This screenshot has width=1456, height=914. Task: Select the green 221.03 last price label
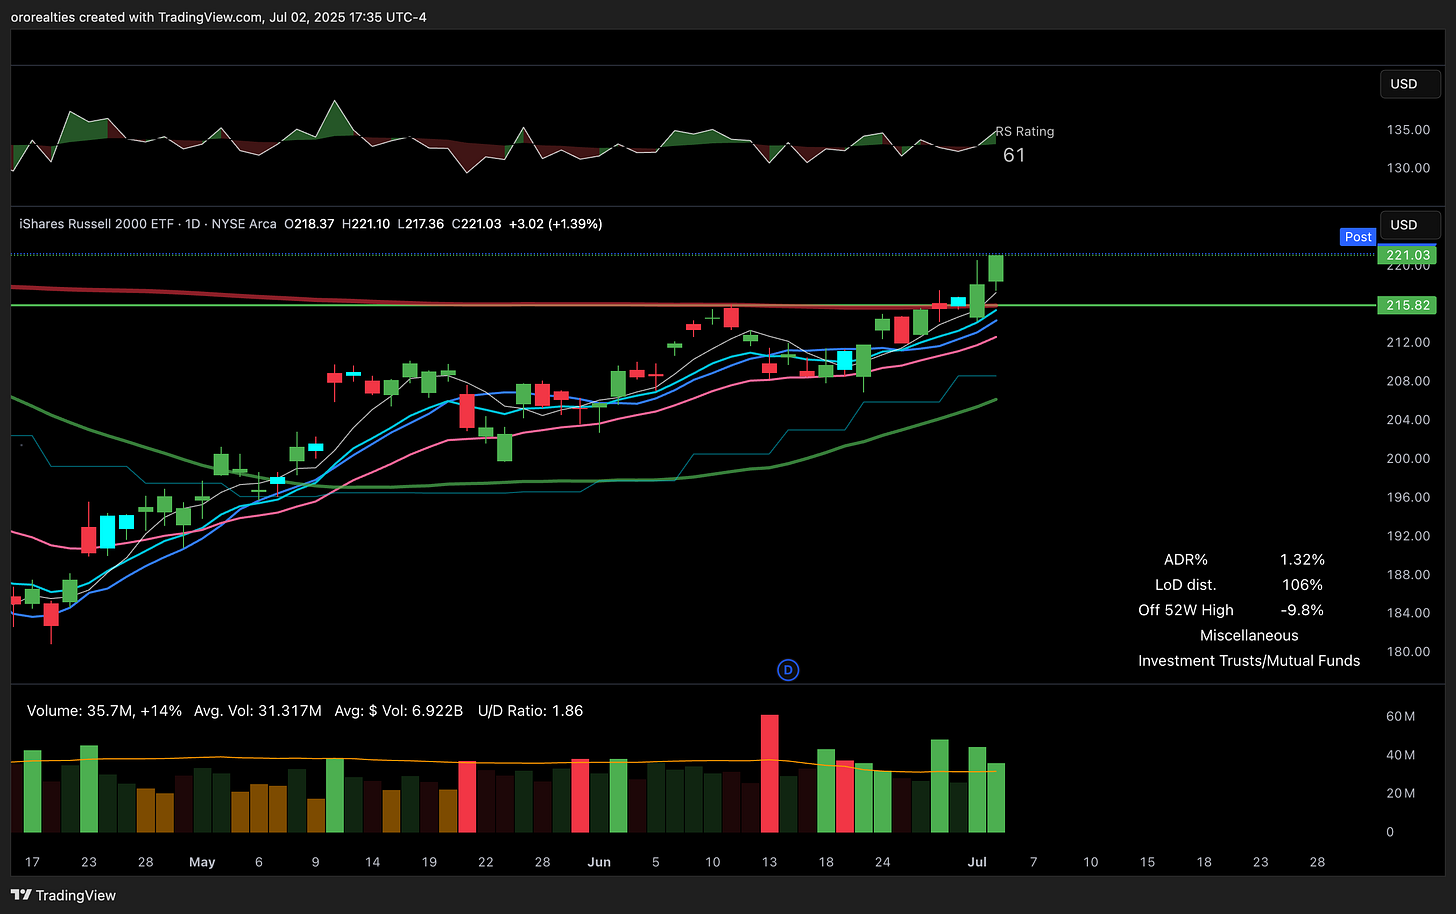coord(1408,255)
